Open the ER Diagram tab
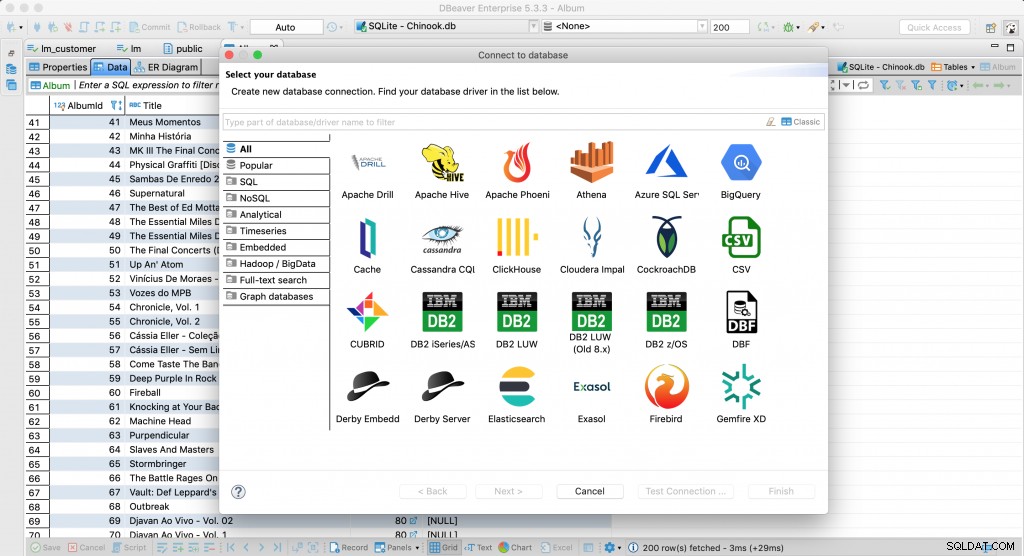1024x556 pixels. tap(166, 67)
